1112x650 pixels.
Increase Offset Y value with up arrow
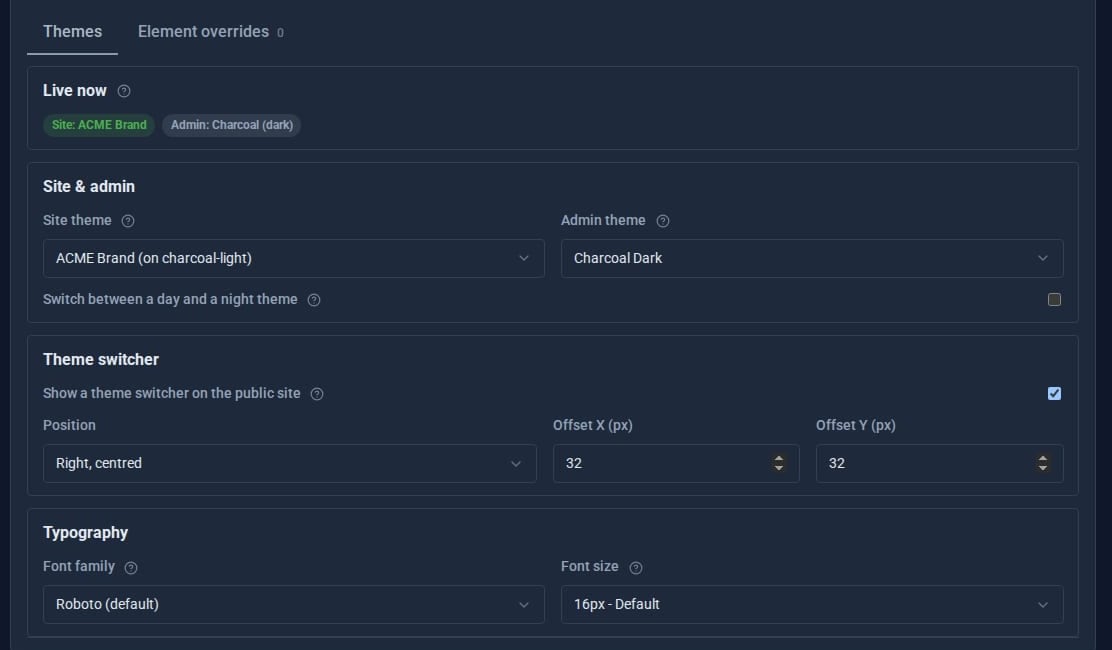pos(1042,458)
